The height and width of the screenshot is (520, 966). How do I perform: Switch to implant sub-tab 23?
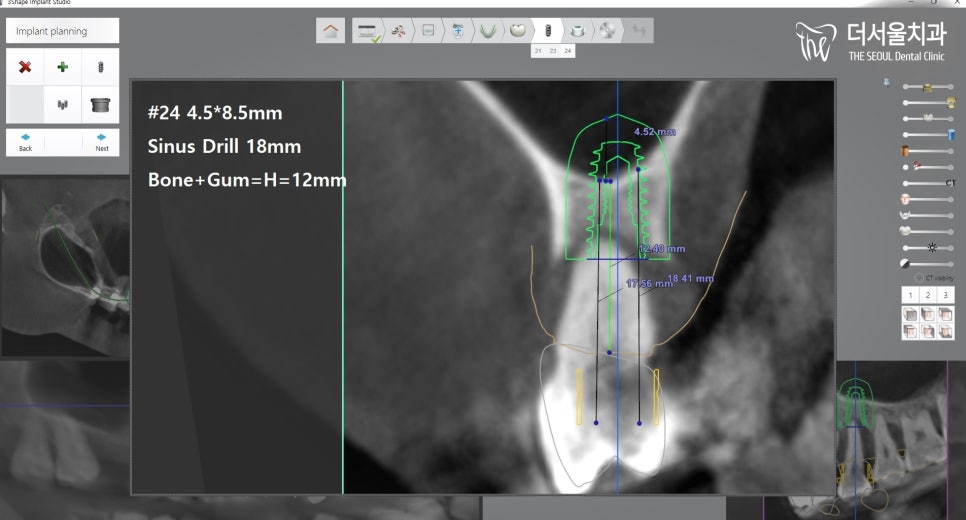(x=553, y=51)
